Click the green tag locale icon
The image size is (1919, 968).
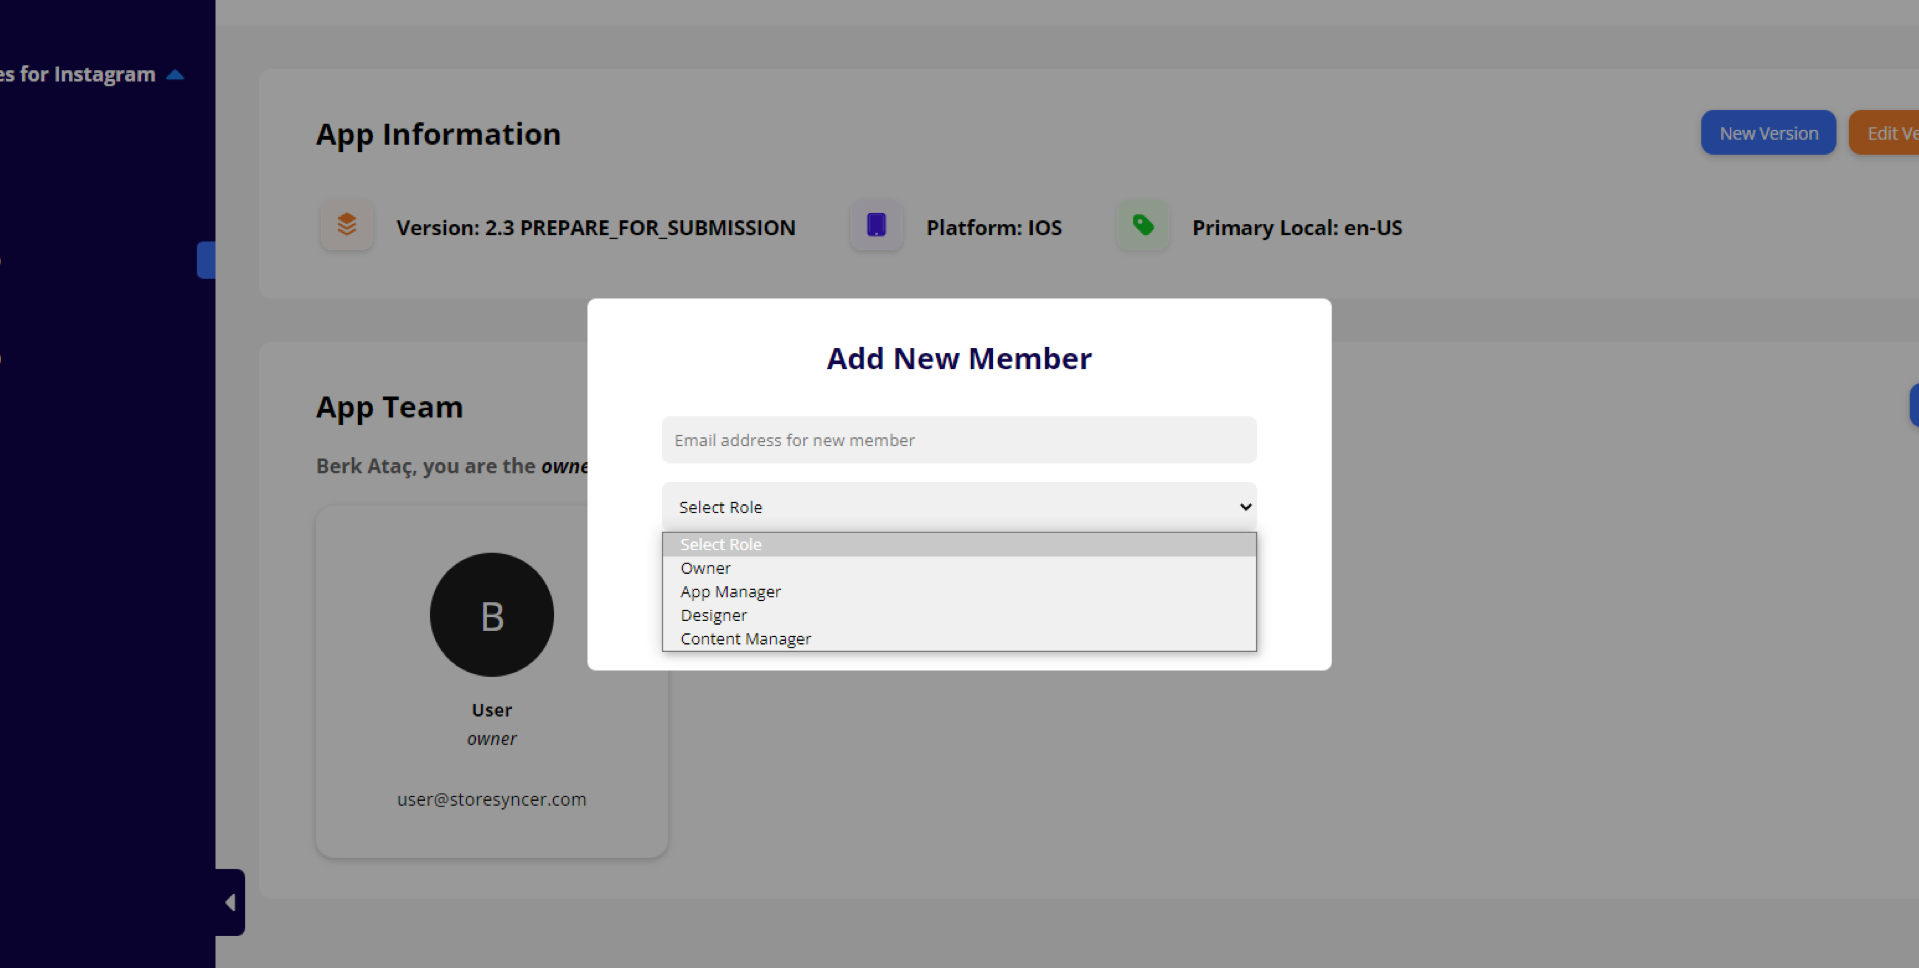(x=1143, y=225)
